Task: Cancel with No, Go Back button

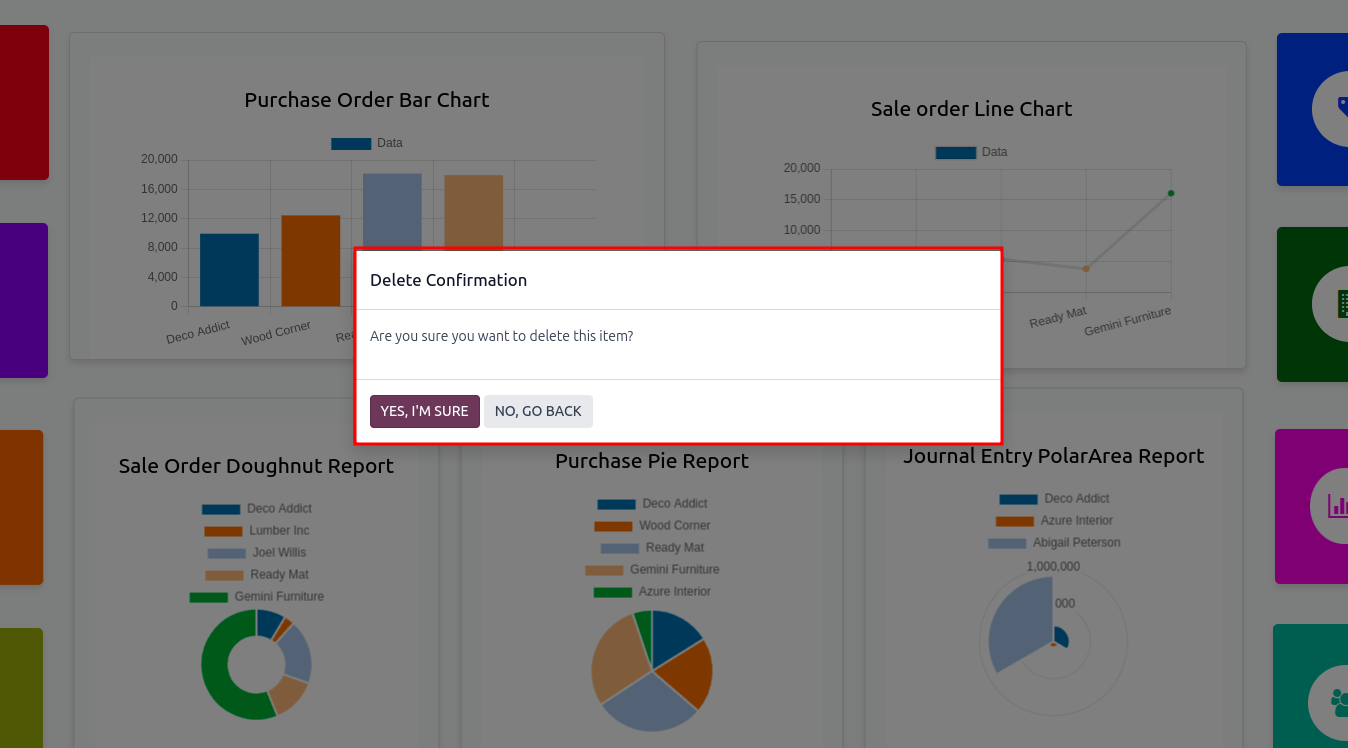Action: [x=538, y=411]
